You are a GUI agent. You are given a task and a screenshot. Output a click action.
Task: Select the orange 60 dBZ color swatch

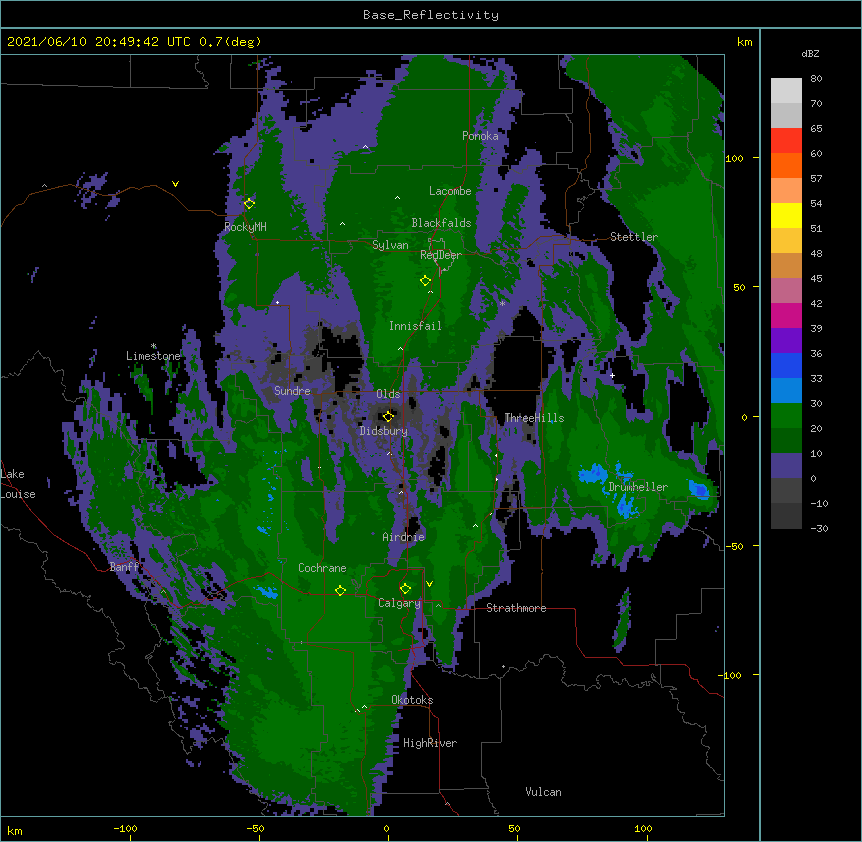tap(786, 165)
